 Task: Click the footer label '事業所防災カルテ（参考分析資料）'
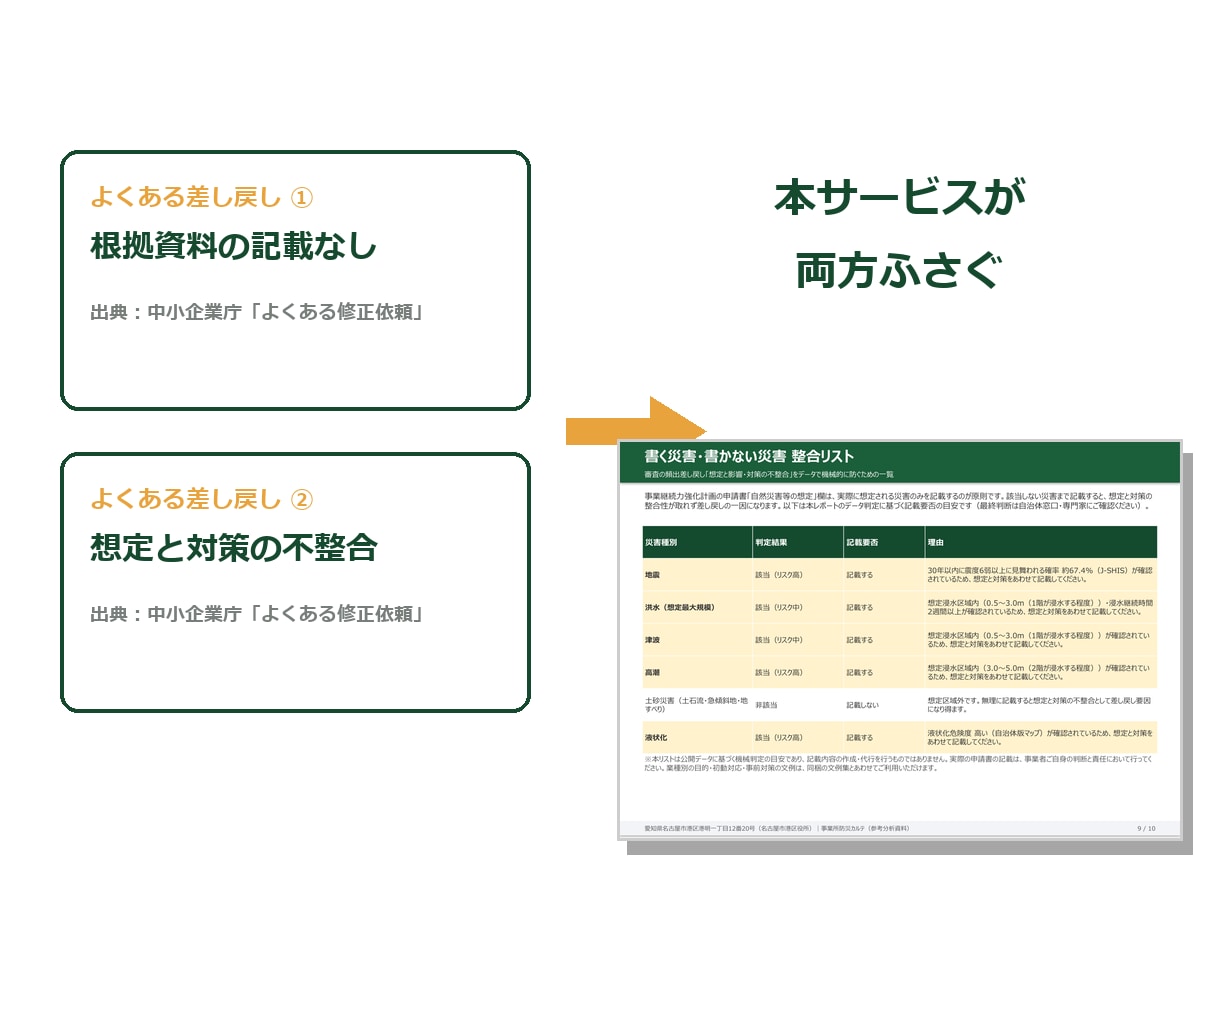pyautogui.click(x=866, y=828)
